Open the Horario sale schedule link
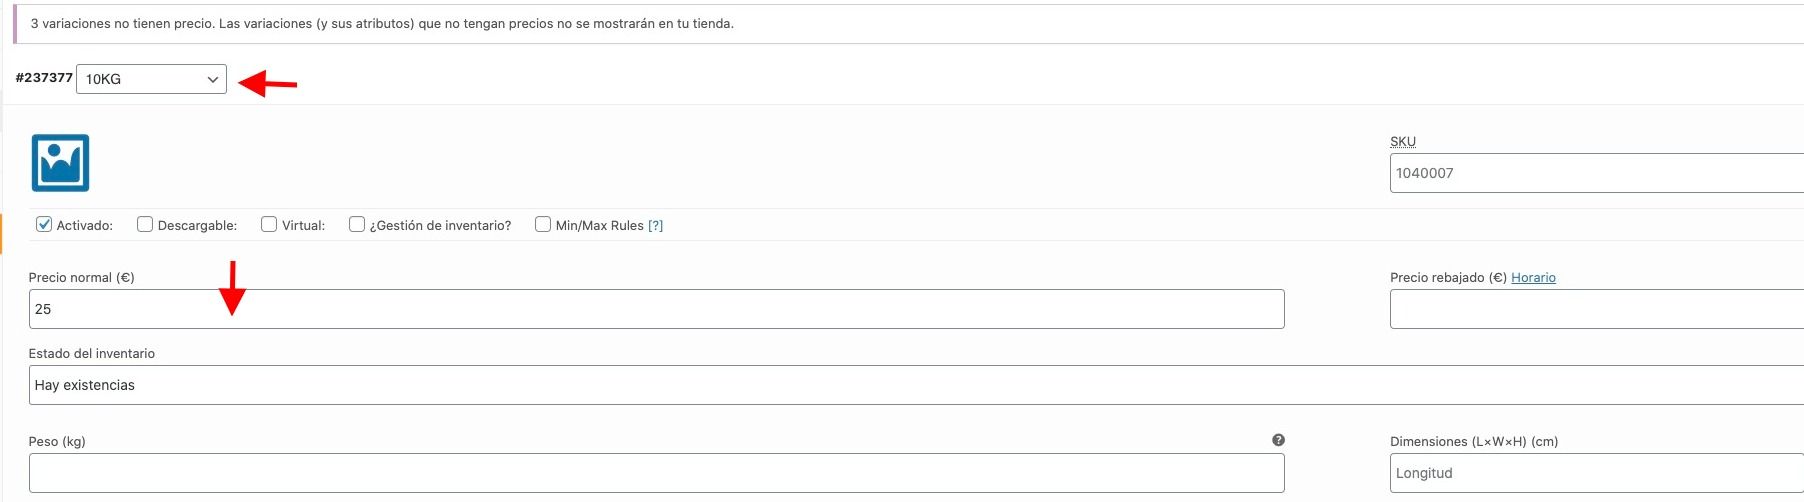1804x502 pixels. [1533, 278]
